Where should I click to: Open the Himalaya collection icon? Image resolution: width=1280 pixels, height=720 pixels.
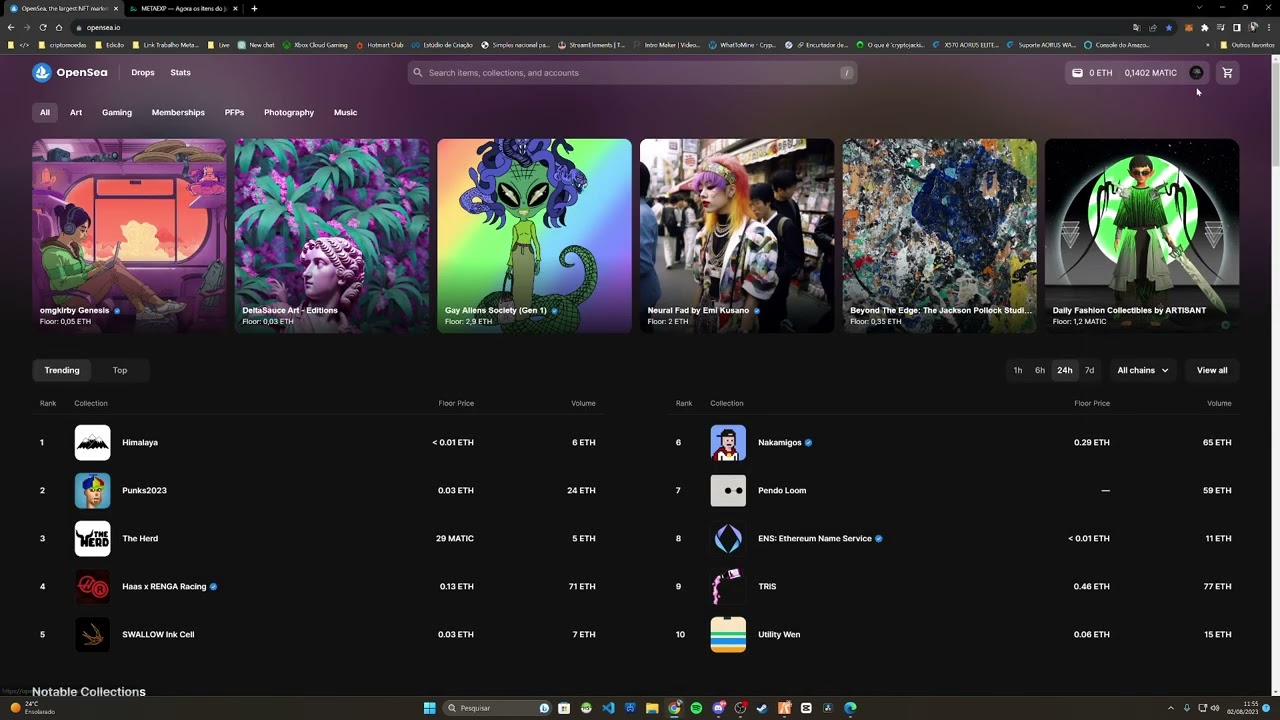click(x=92, y=442)
